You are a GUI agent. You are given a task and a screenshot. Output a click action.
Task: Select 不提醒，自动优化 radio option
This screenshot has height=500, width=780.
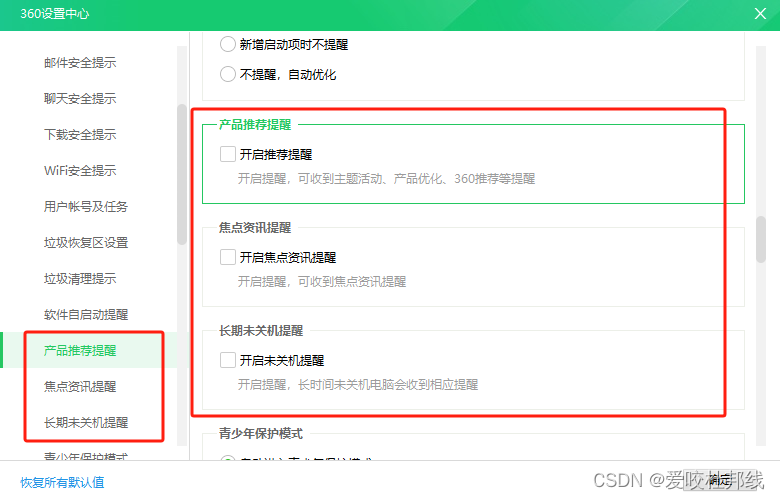pos(228,74)
